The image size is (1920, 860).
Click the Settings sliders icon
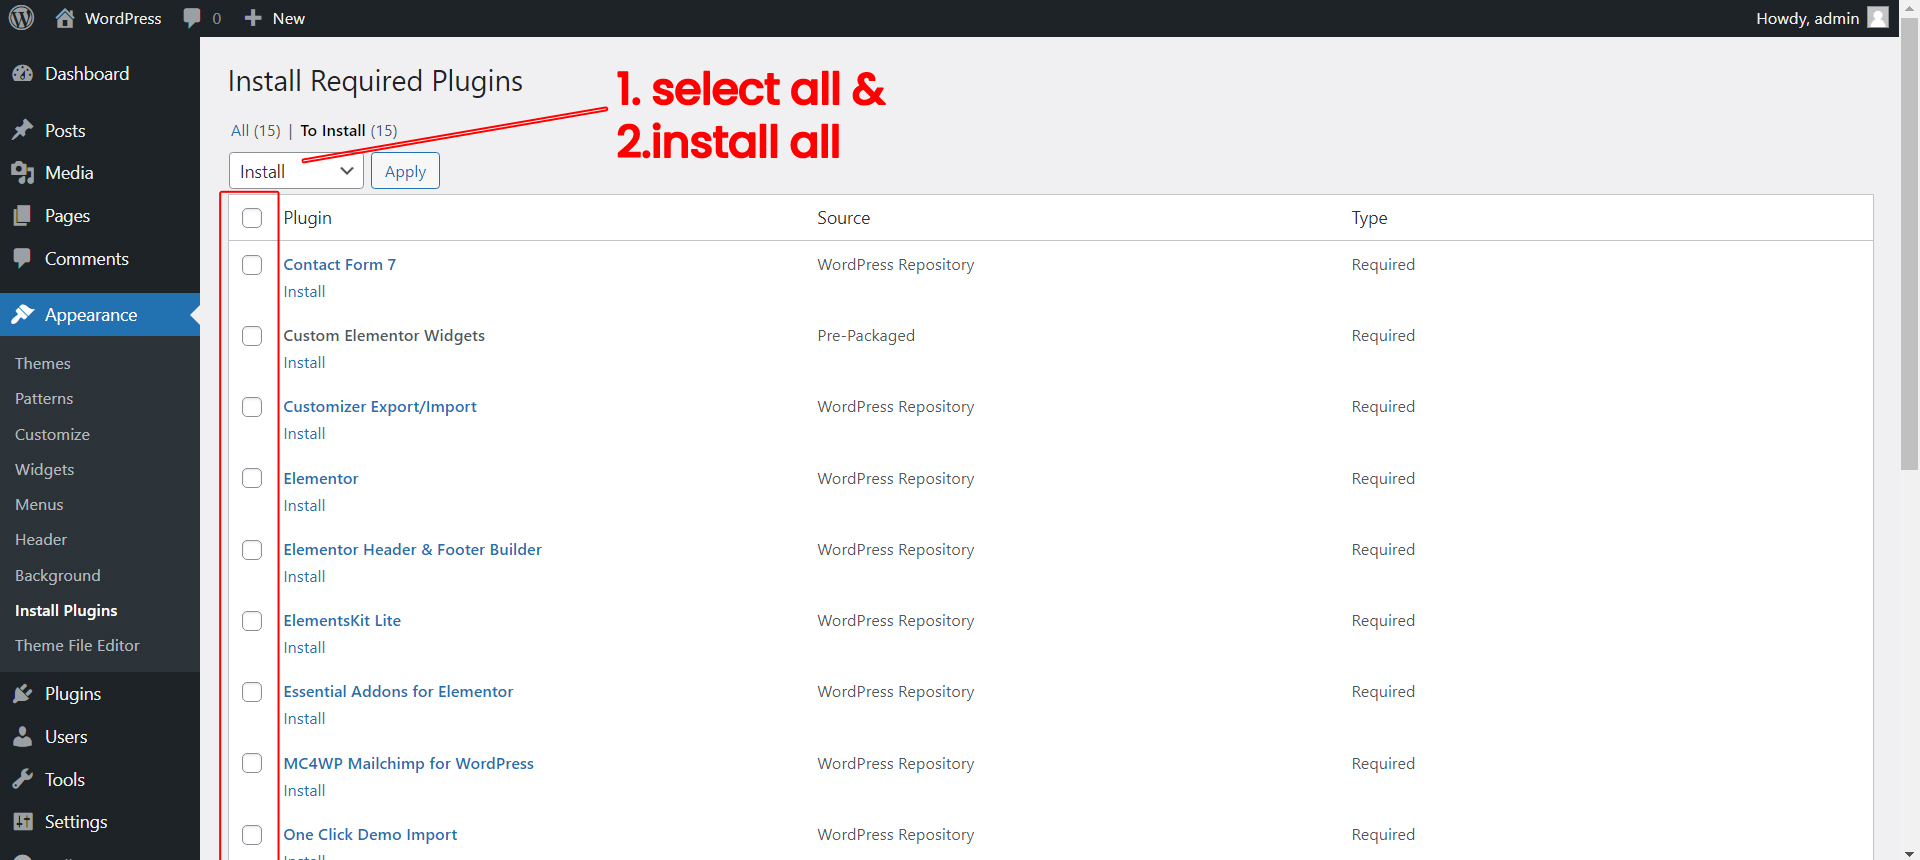coord(22,822)
